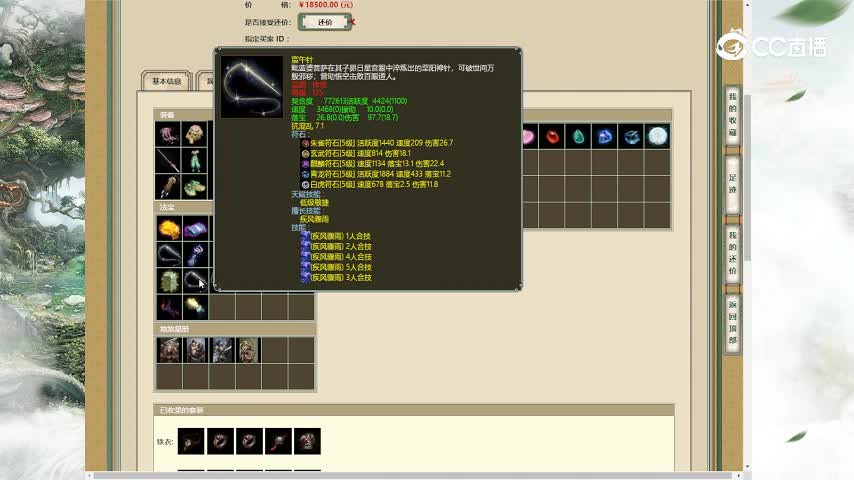Click the 5人合技 skill line
Viewport: 854px width, 480px height.
pyautogui.click(x=336, y=268)
